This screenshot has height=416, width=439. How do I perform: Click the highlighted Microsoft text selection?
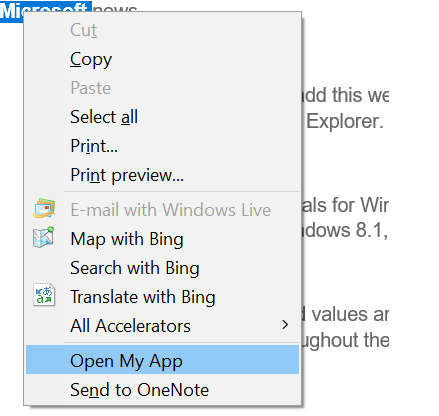[46, 10]
